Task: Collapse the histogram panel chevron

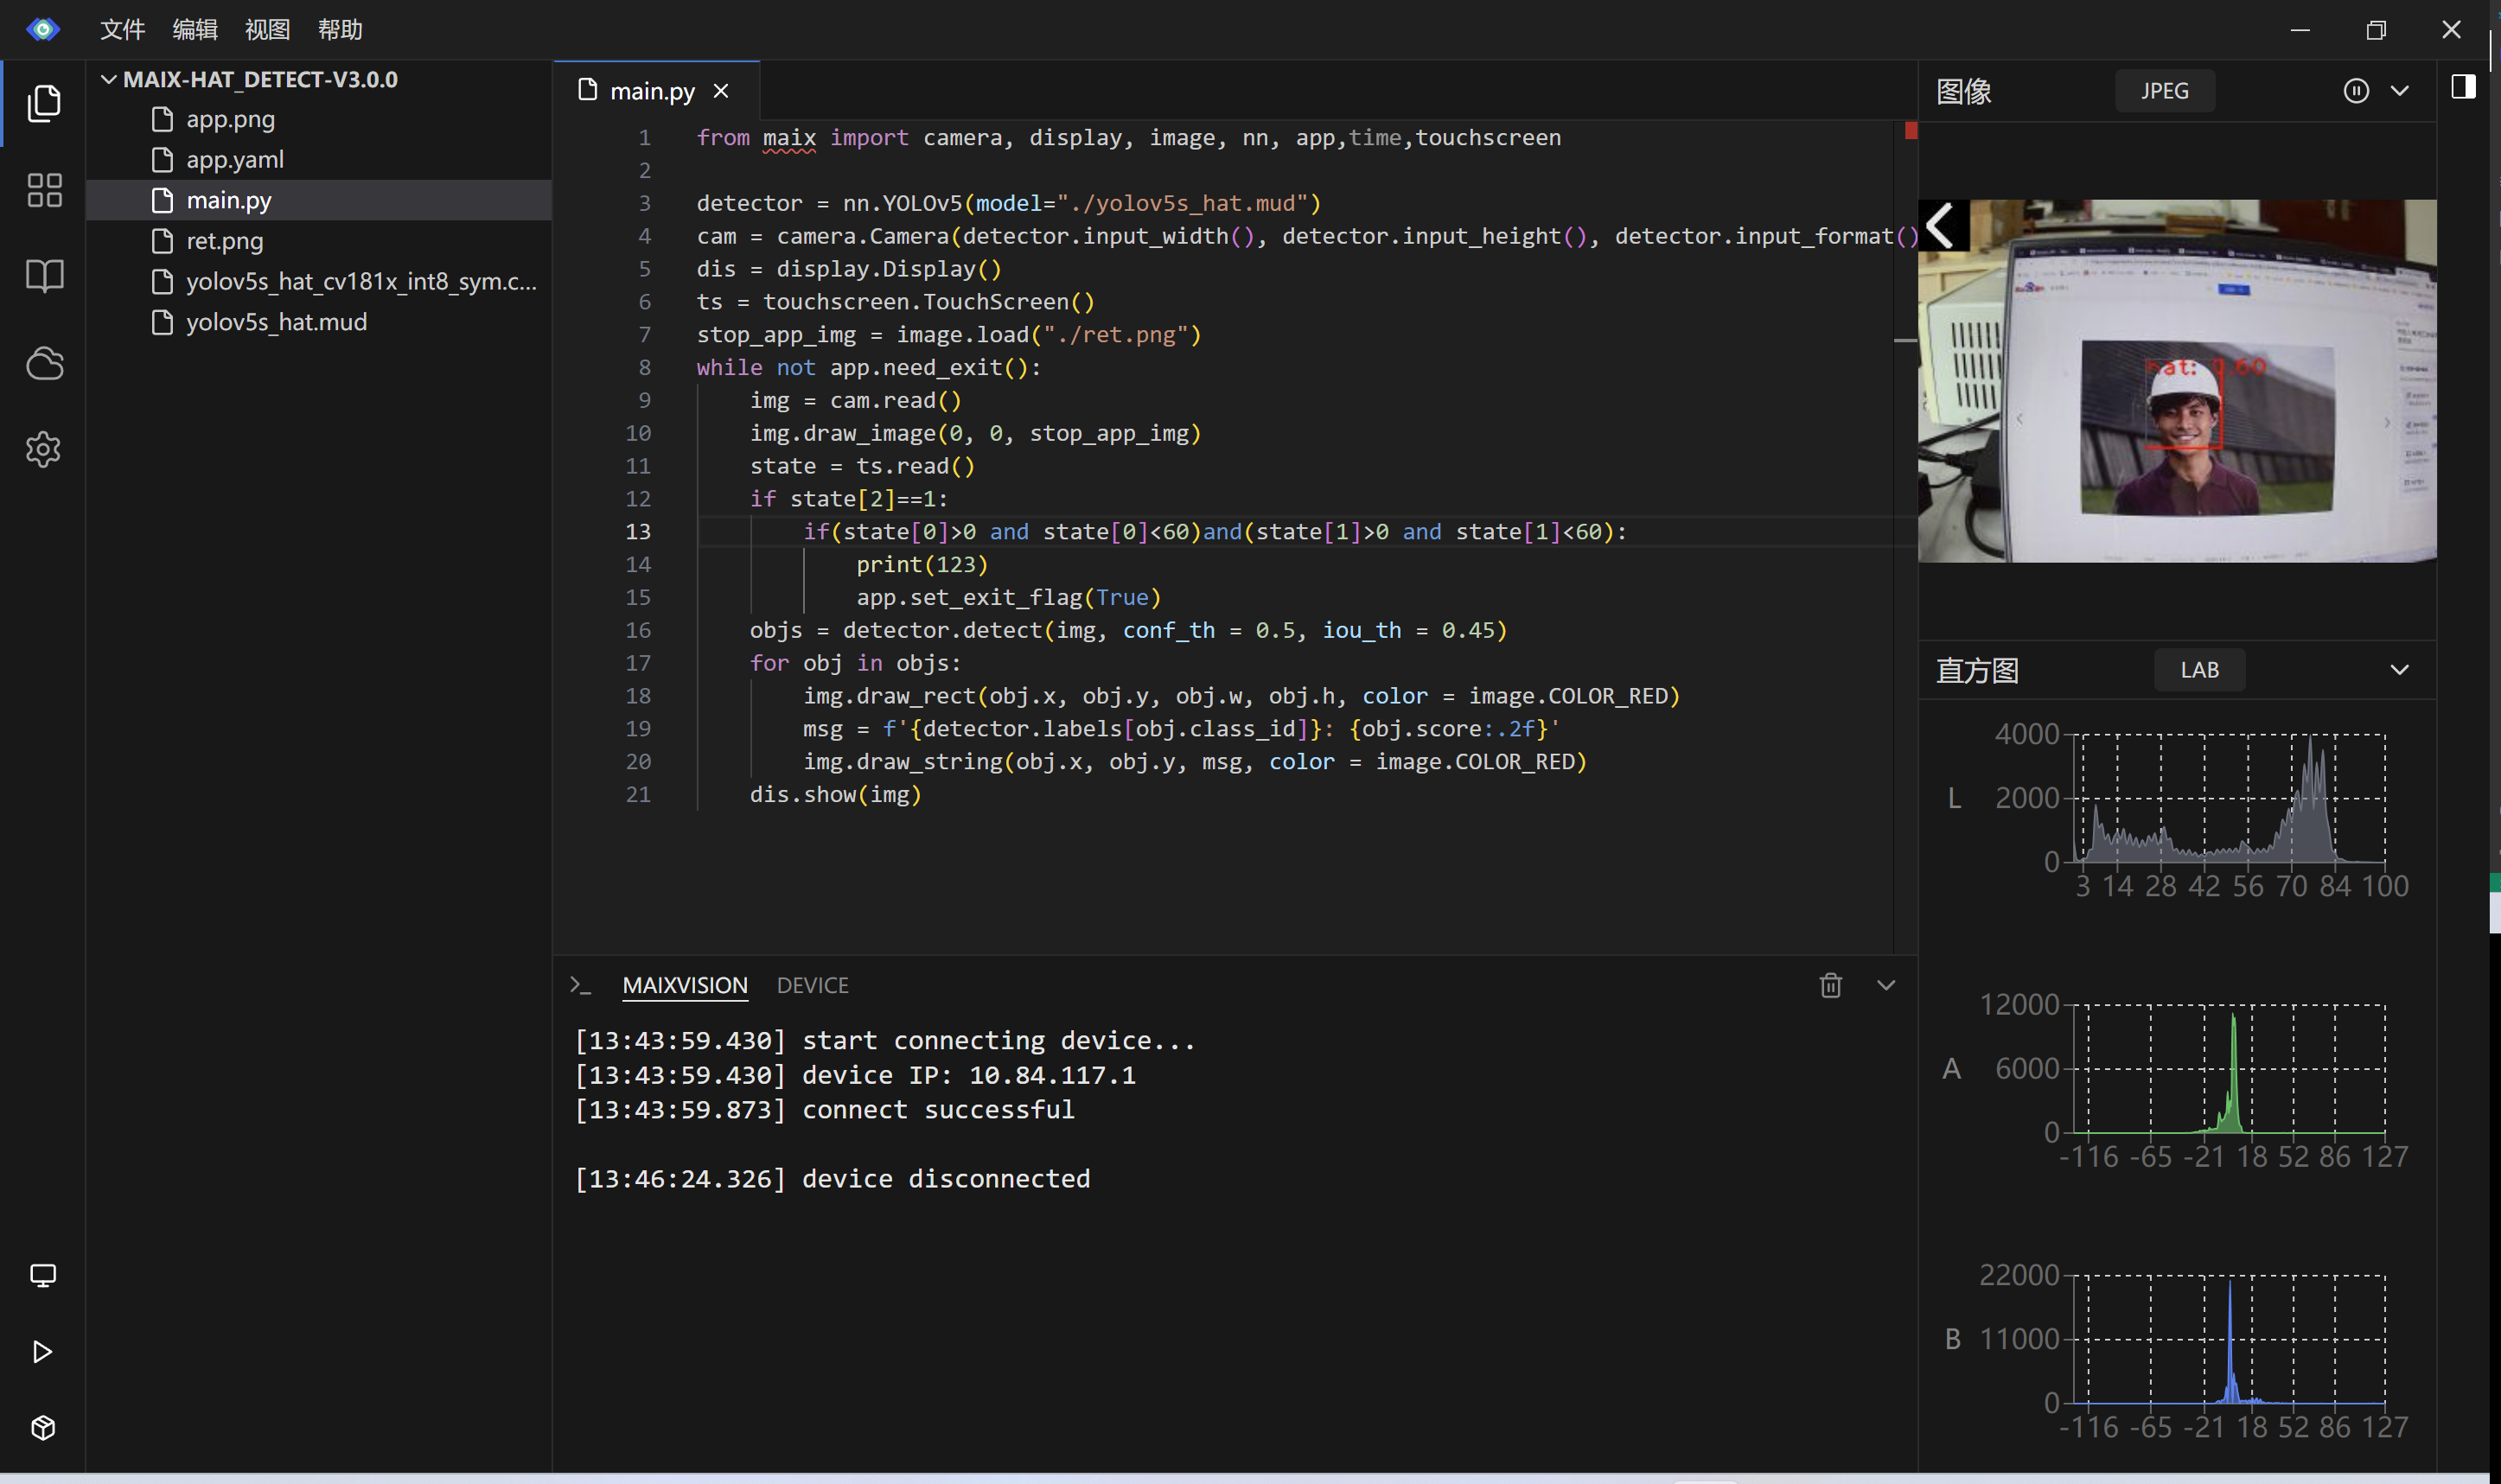Action: point(2399,670)
